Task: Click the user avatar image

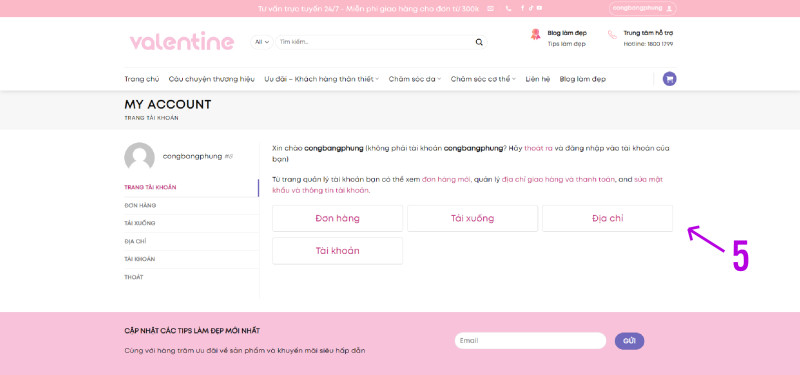Action: click(x=139, y=157)
